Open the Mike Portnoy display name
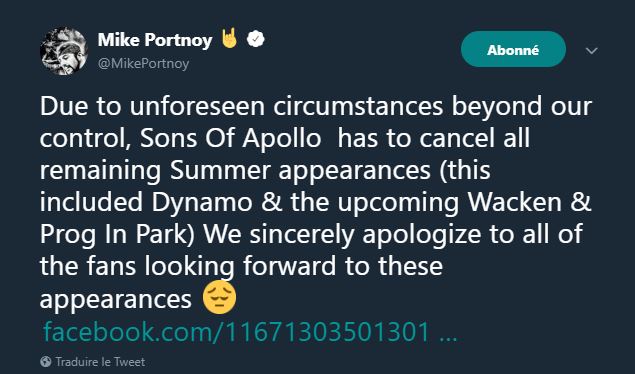Image resolution: width=635 pixels, height=374 pixels. click(155, 40)
